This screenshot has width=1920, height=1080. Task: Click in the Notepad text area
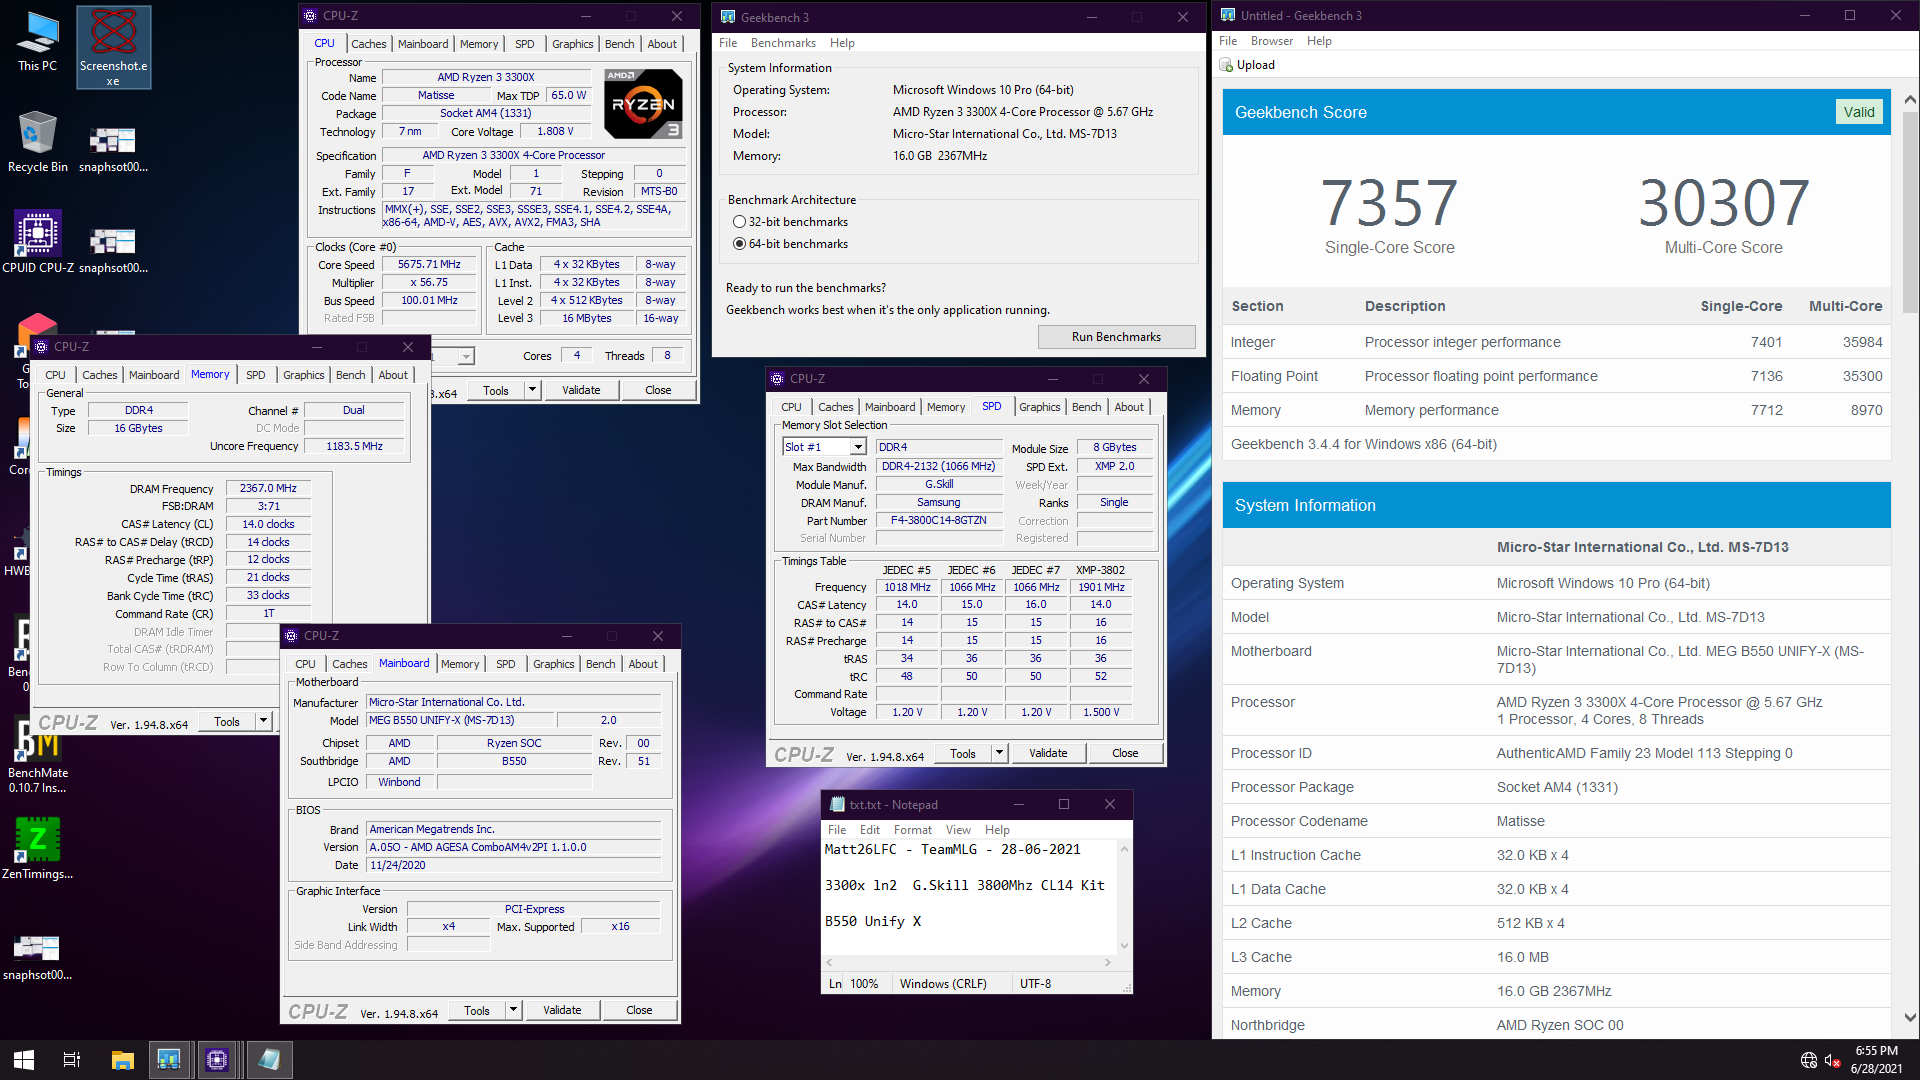970,895
